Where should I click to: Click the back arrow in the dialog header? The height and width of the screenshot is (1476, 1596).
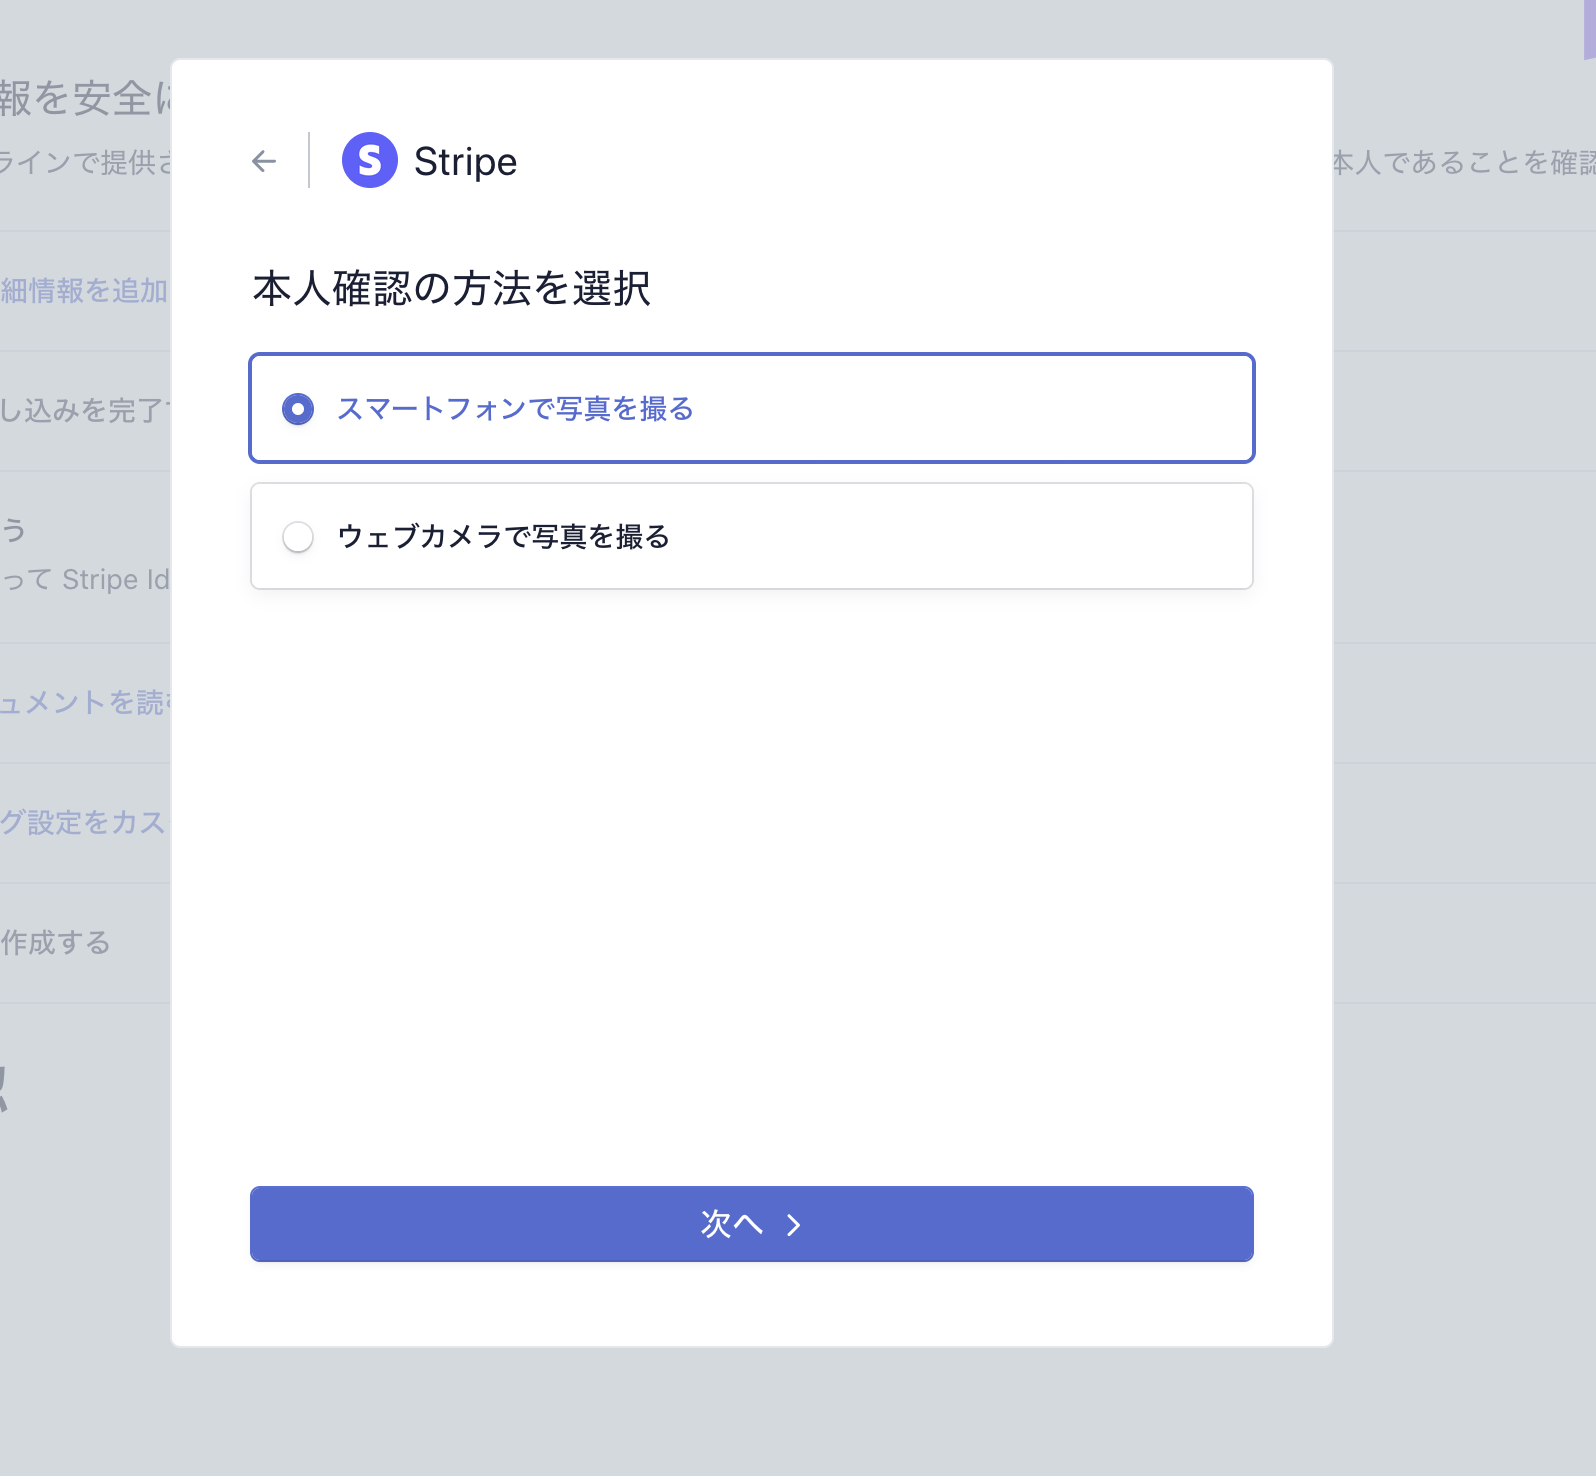pos(264,161)
